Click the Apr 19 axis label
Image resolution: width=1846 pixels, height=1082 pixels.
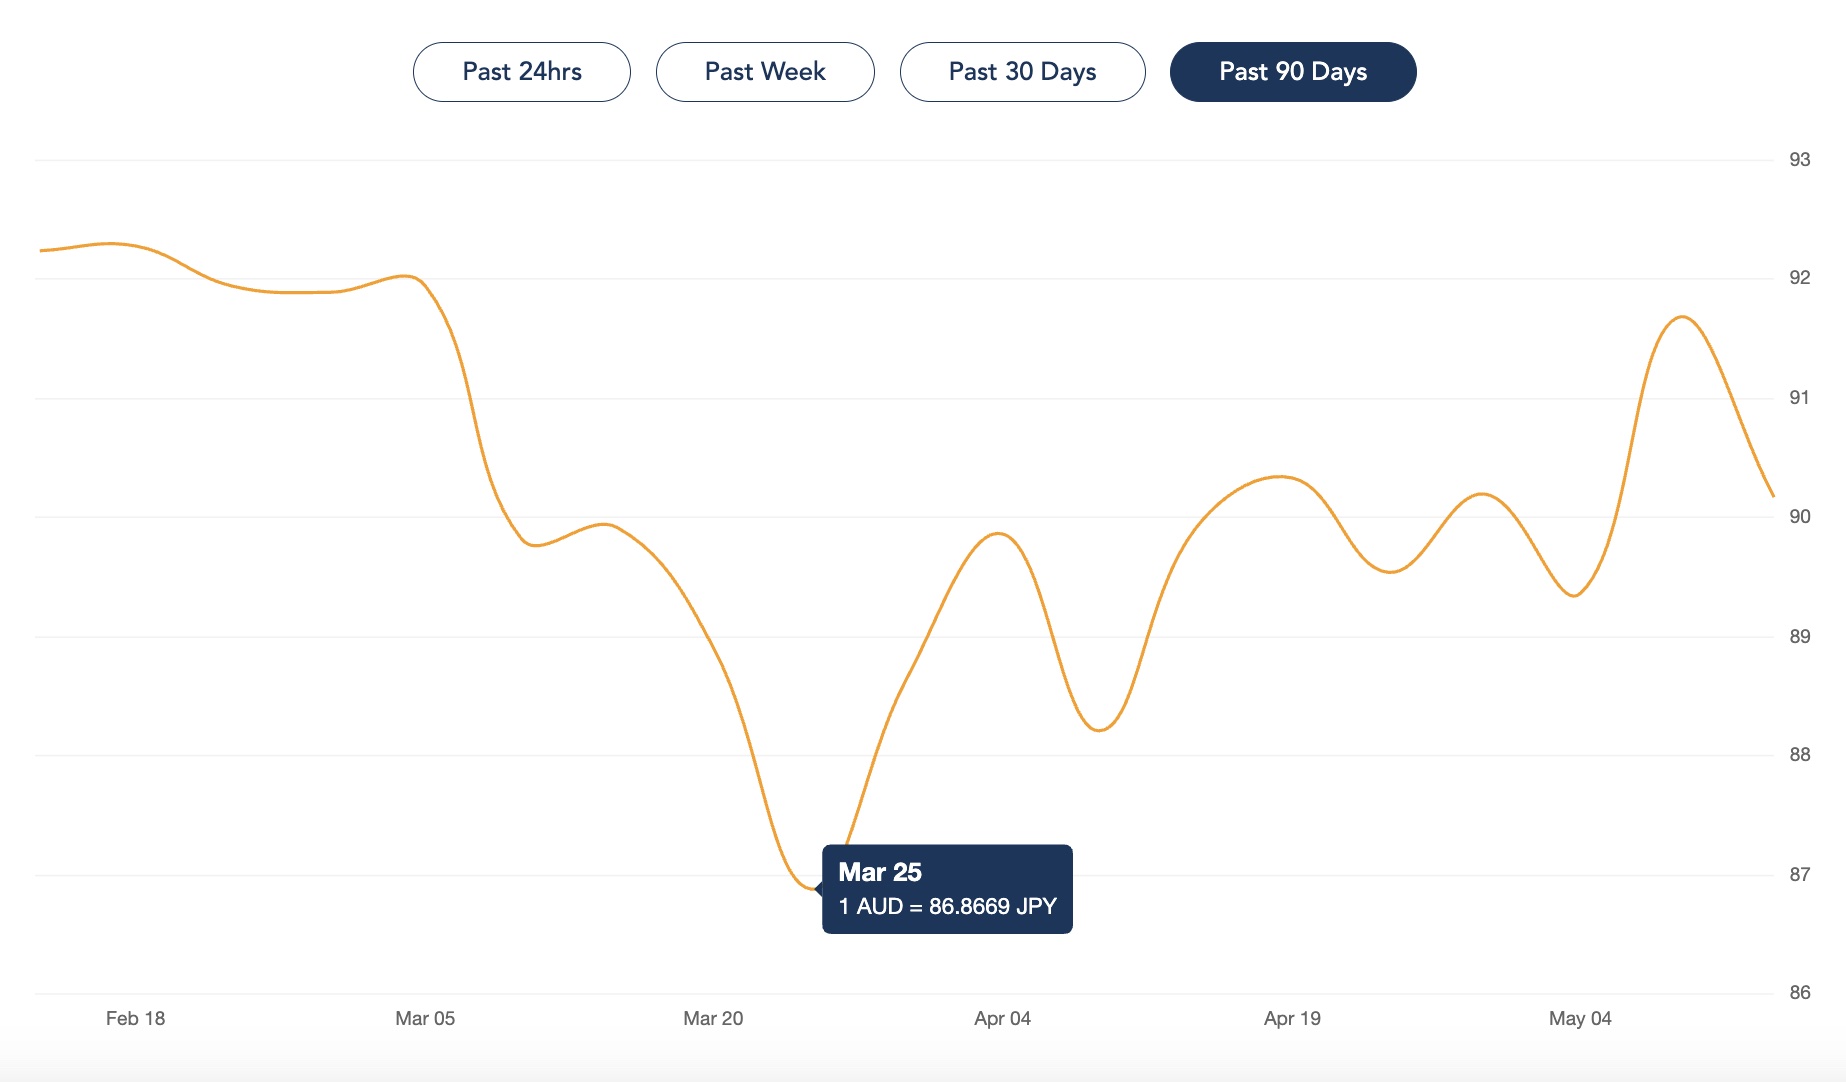(x=1293, y=1018)
